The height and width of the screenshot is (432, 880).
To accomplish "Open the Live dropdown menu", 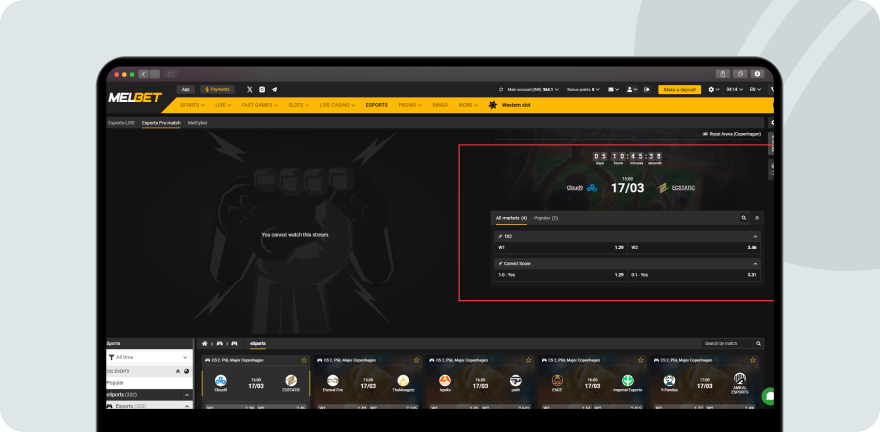I will (223, 105).
